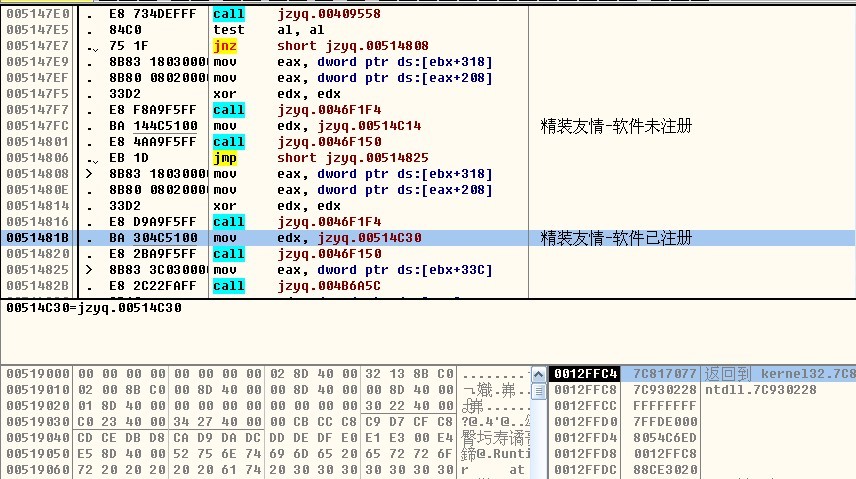Screen dimensions: 856x479
Task: Select dump row address 00519060
Action: click(38, 470)
